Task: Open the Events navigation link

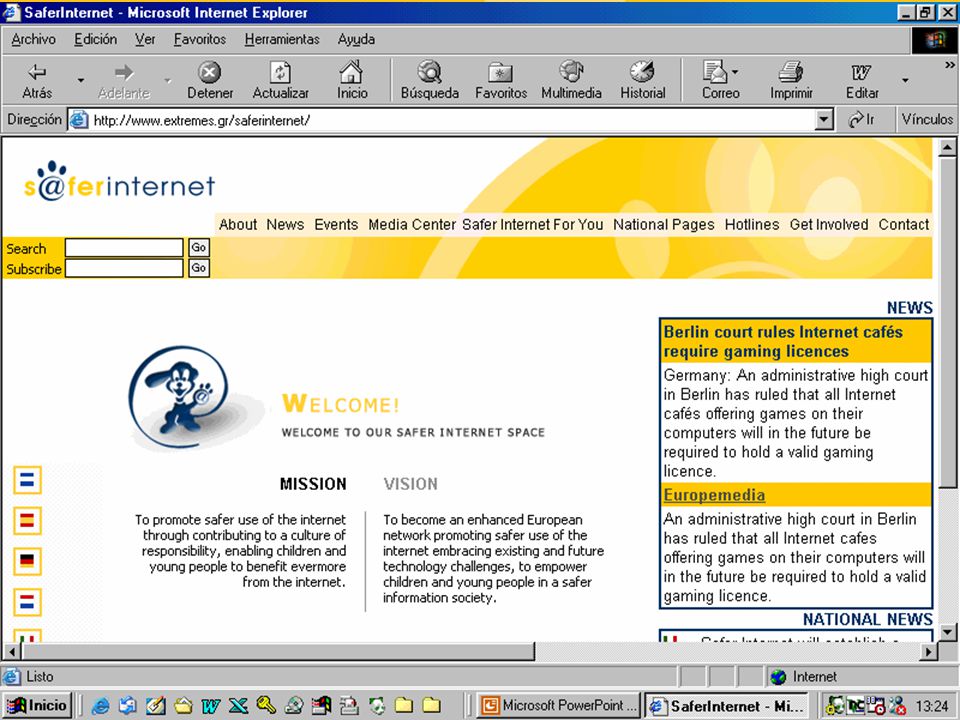Action: [x=336, y=225]
